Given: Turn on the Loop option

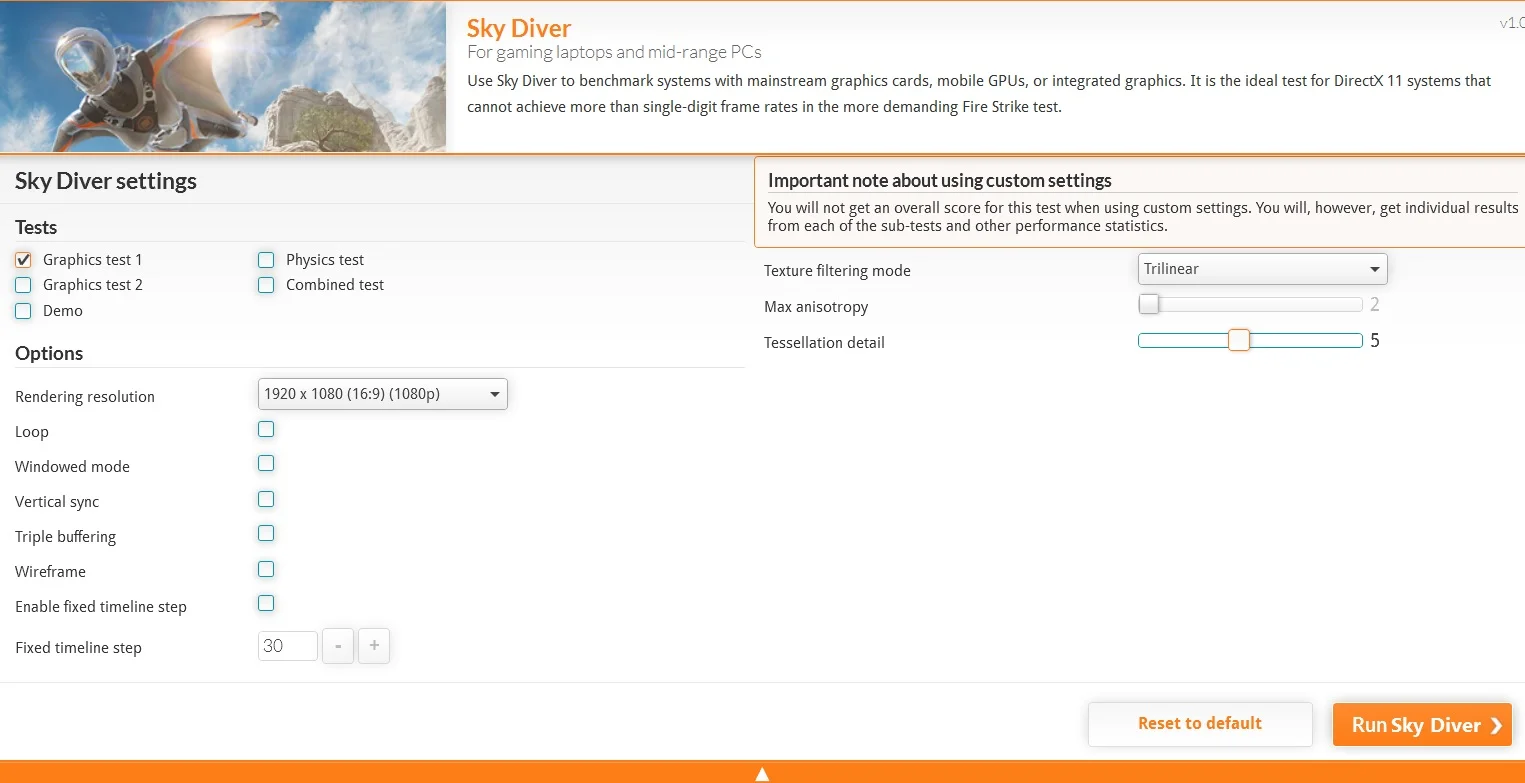Looking at the screenshot, I should [x=266, y=429].
